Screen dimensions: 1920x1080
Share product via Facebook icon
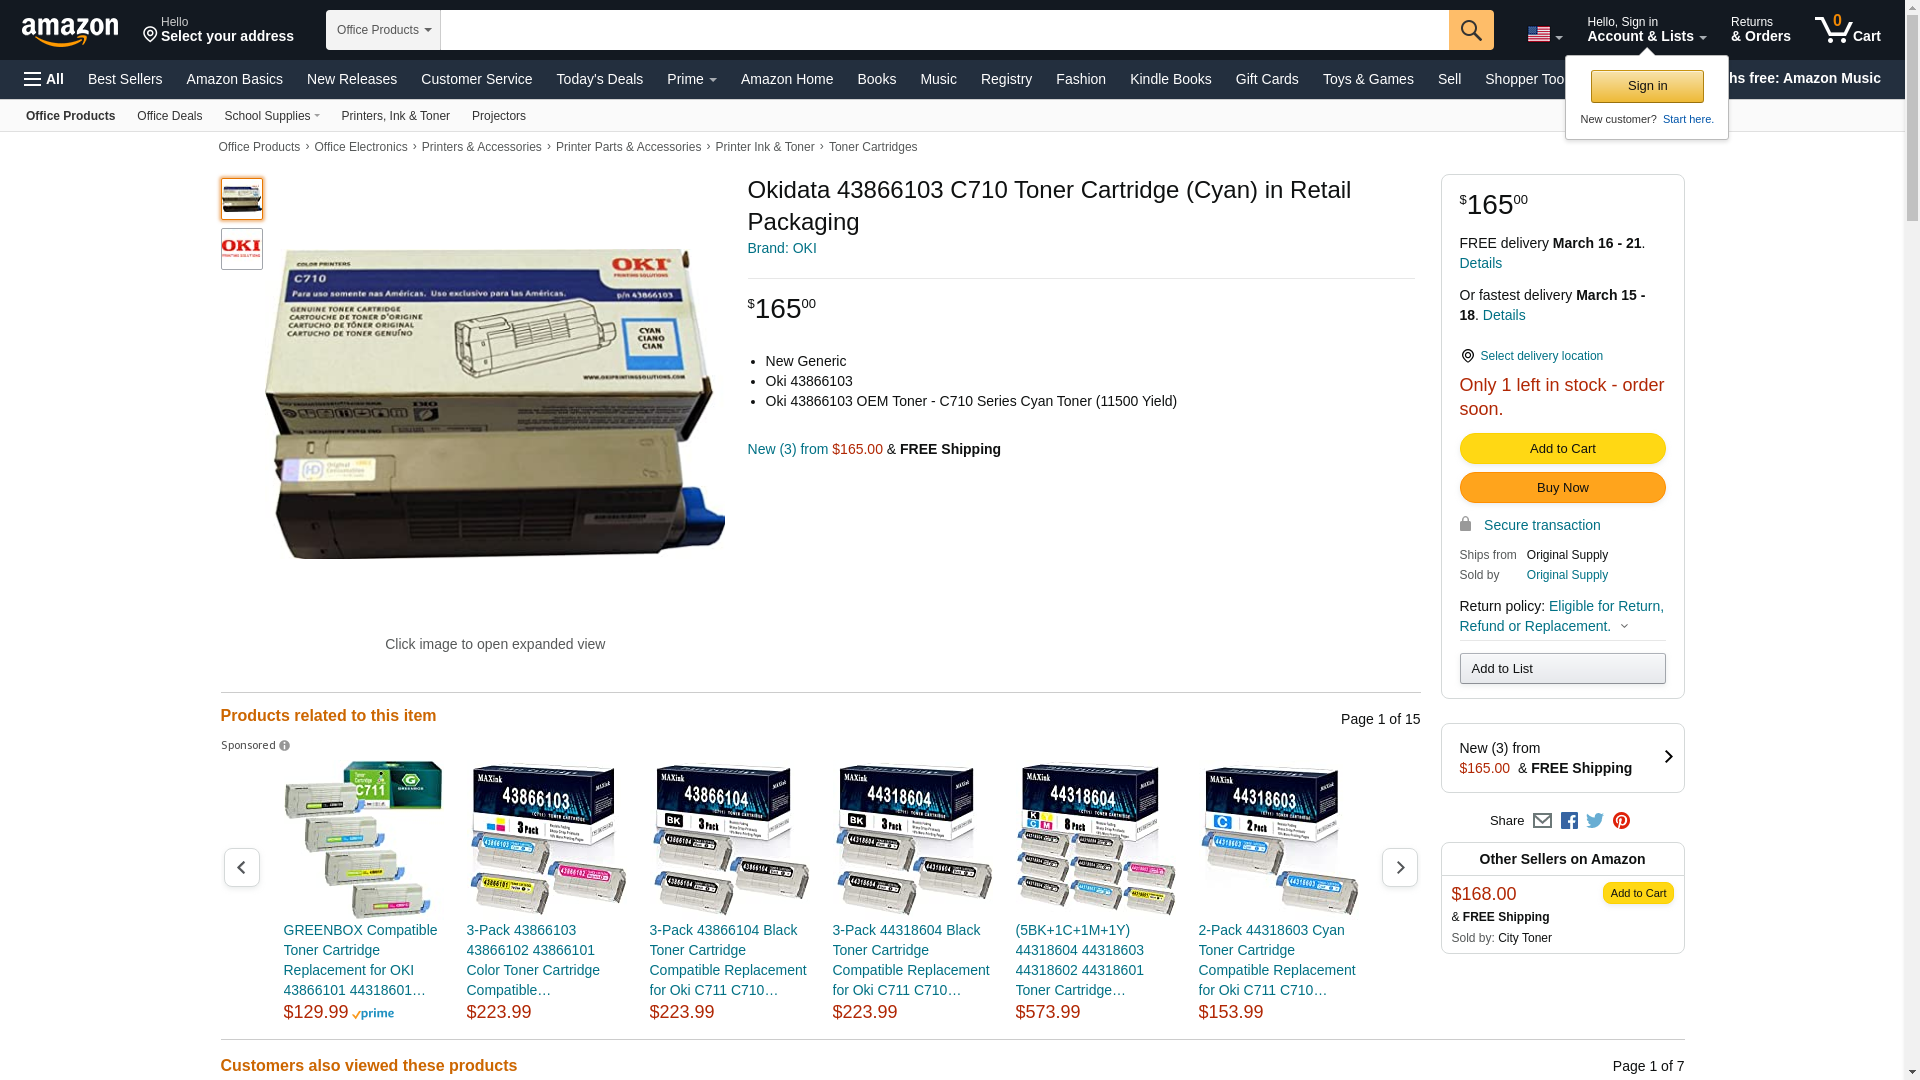tap(1569, 821)
